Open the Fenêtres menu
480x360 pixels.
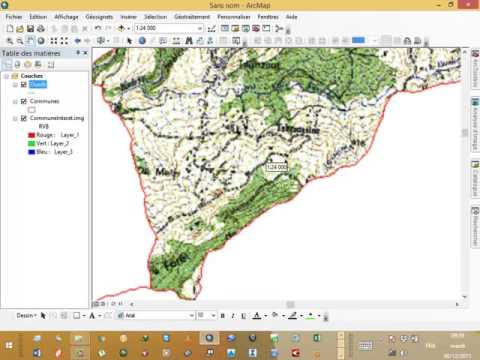268,17
